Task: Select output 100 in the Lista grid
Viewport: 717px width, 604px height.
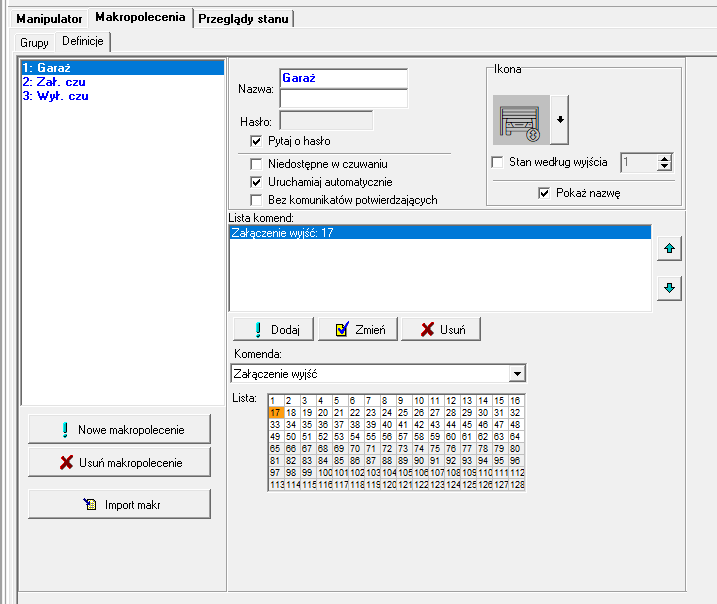Action: pyautogui.click(x=325, y=473)
